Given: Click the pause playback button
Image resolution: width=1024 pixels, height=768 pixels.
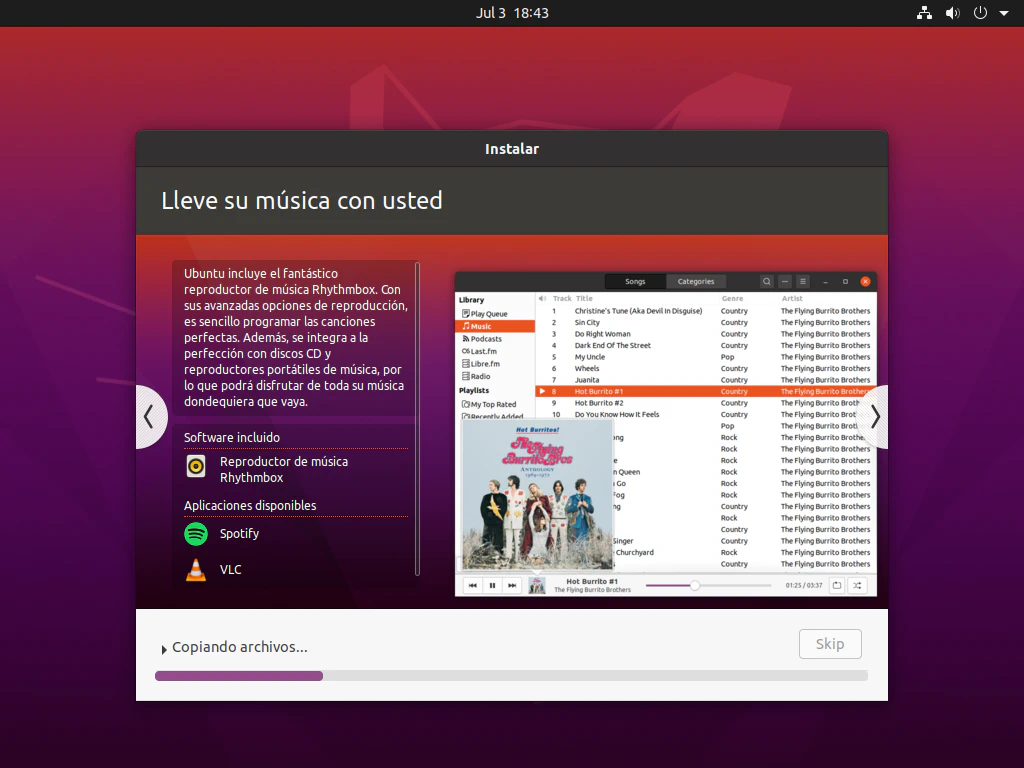Looking at the screenshot, I should click(492, 586).
